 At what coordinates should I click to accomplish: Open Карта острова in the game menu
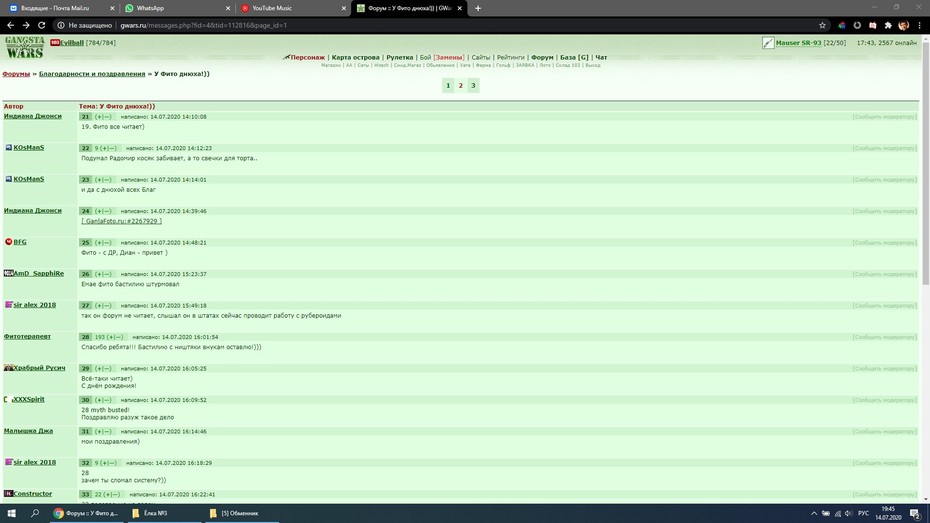[x=355, y=58]
